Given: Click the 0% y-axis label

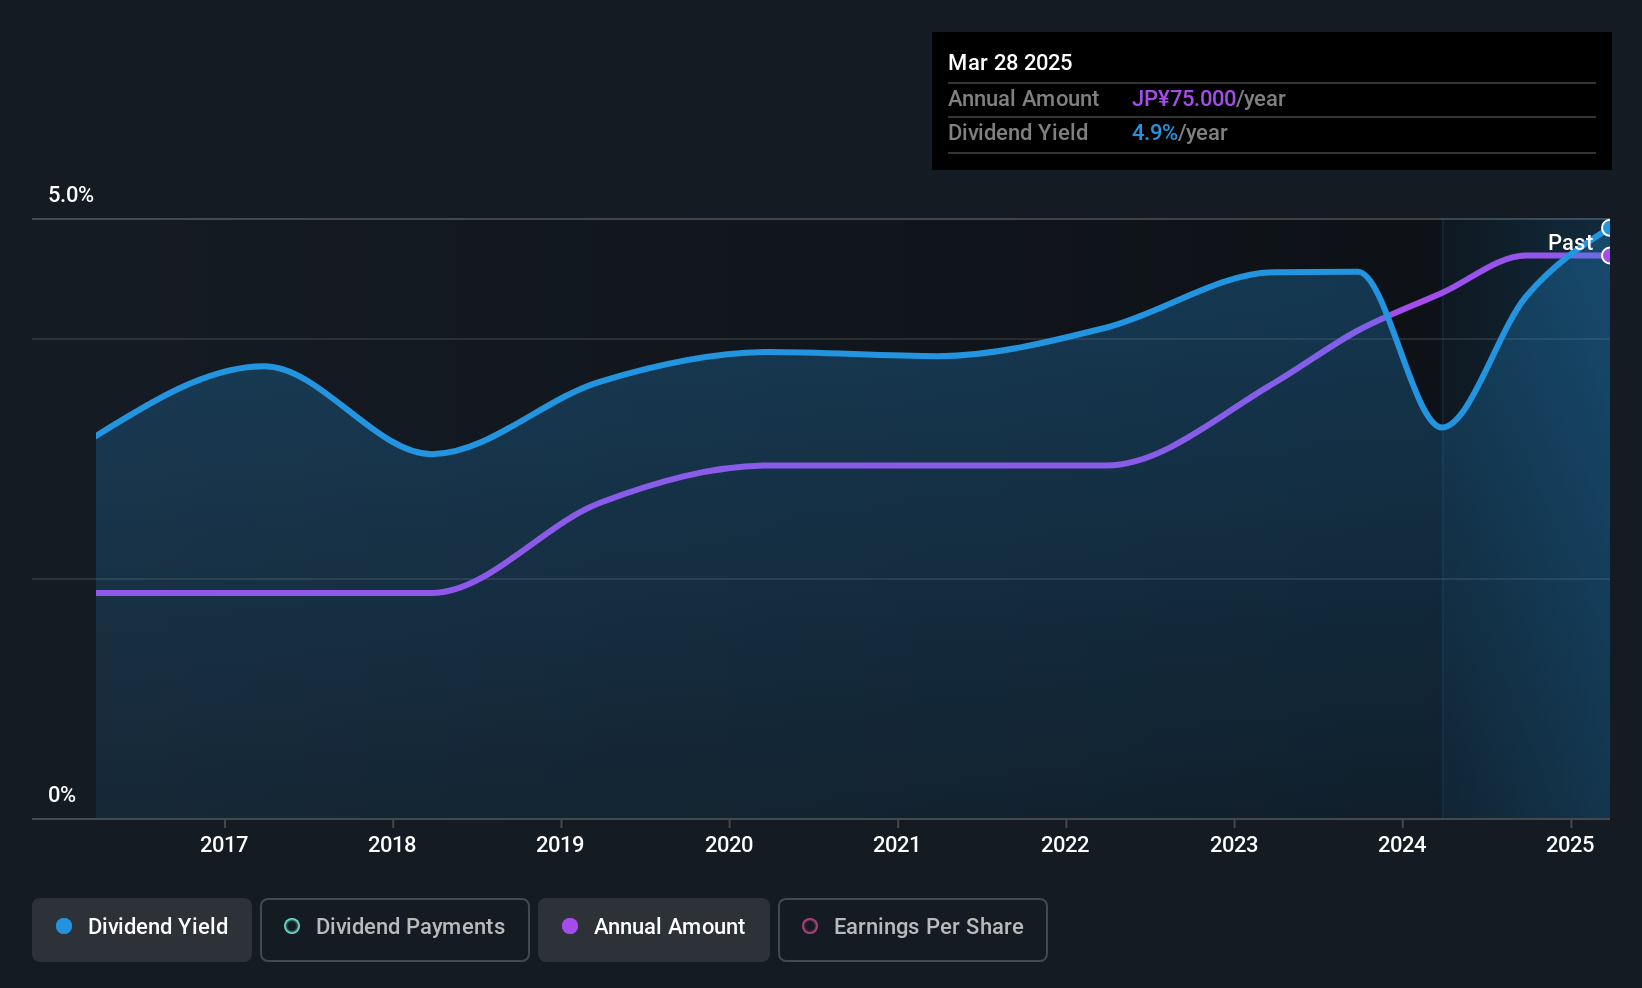Looking at the screenshot, I should (x=62, y=795).
